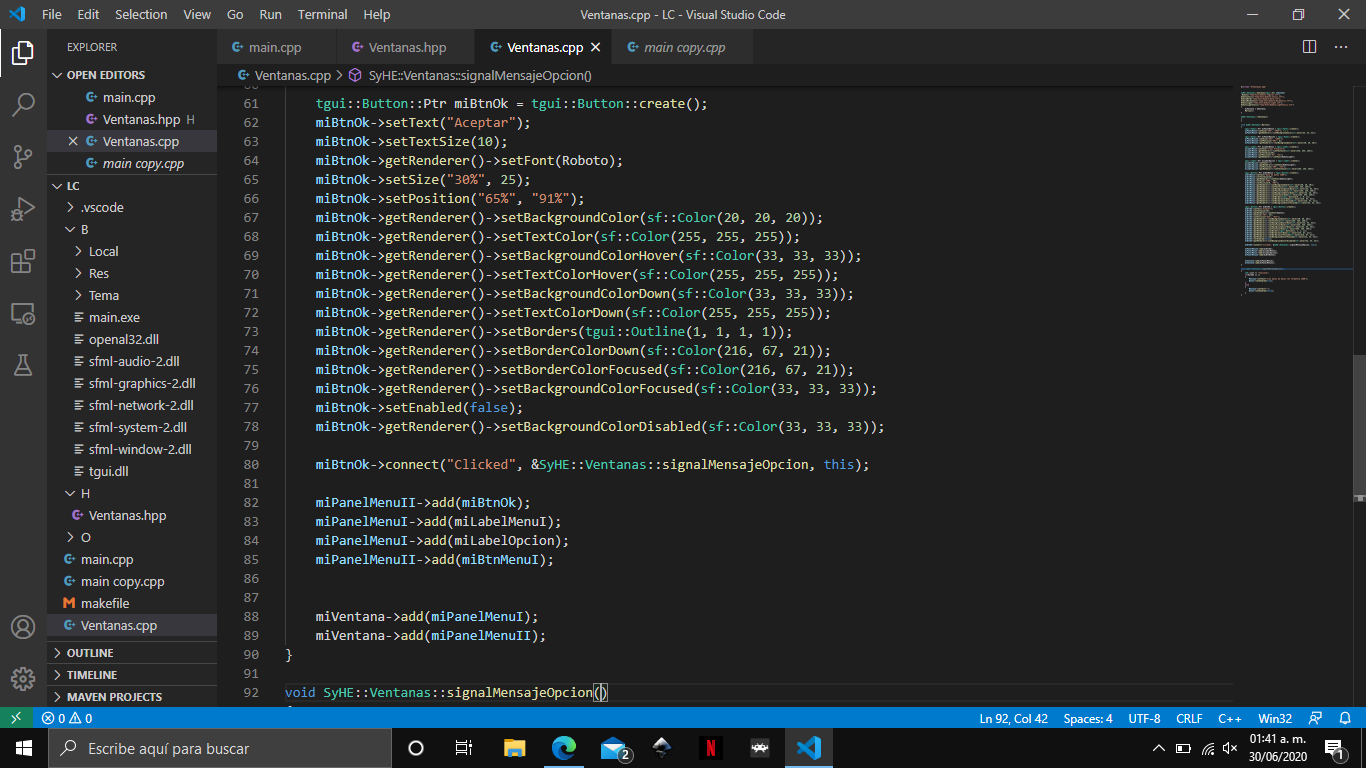Select the Source Control icon
The height and width of the screenshot is (768, 1366).
[21, 155]
